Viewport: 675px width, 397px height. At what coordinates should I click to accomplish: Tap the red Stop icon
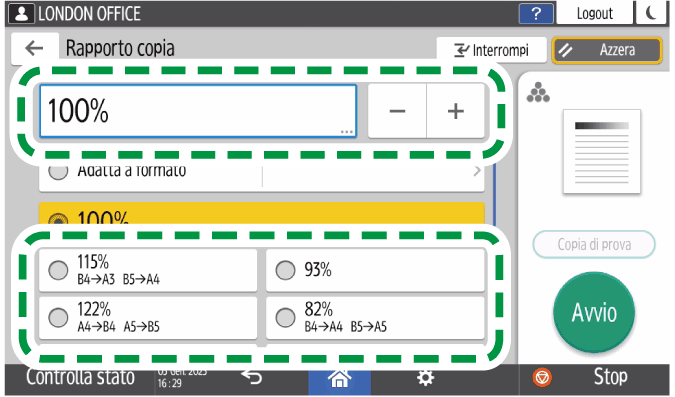(x=542, y=378)
